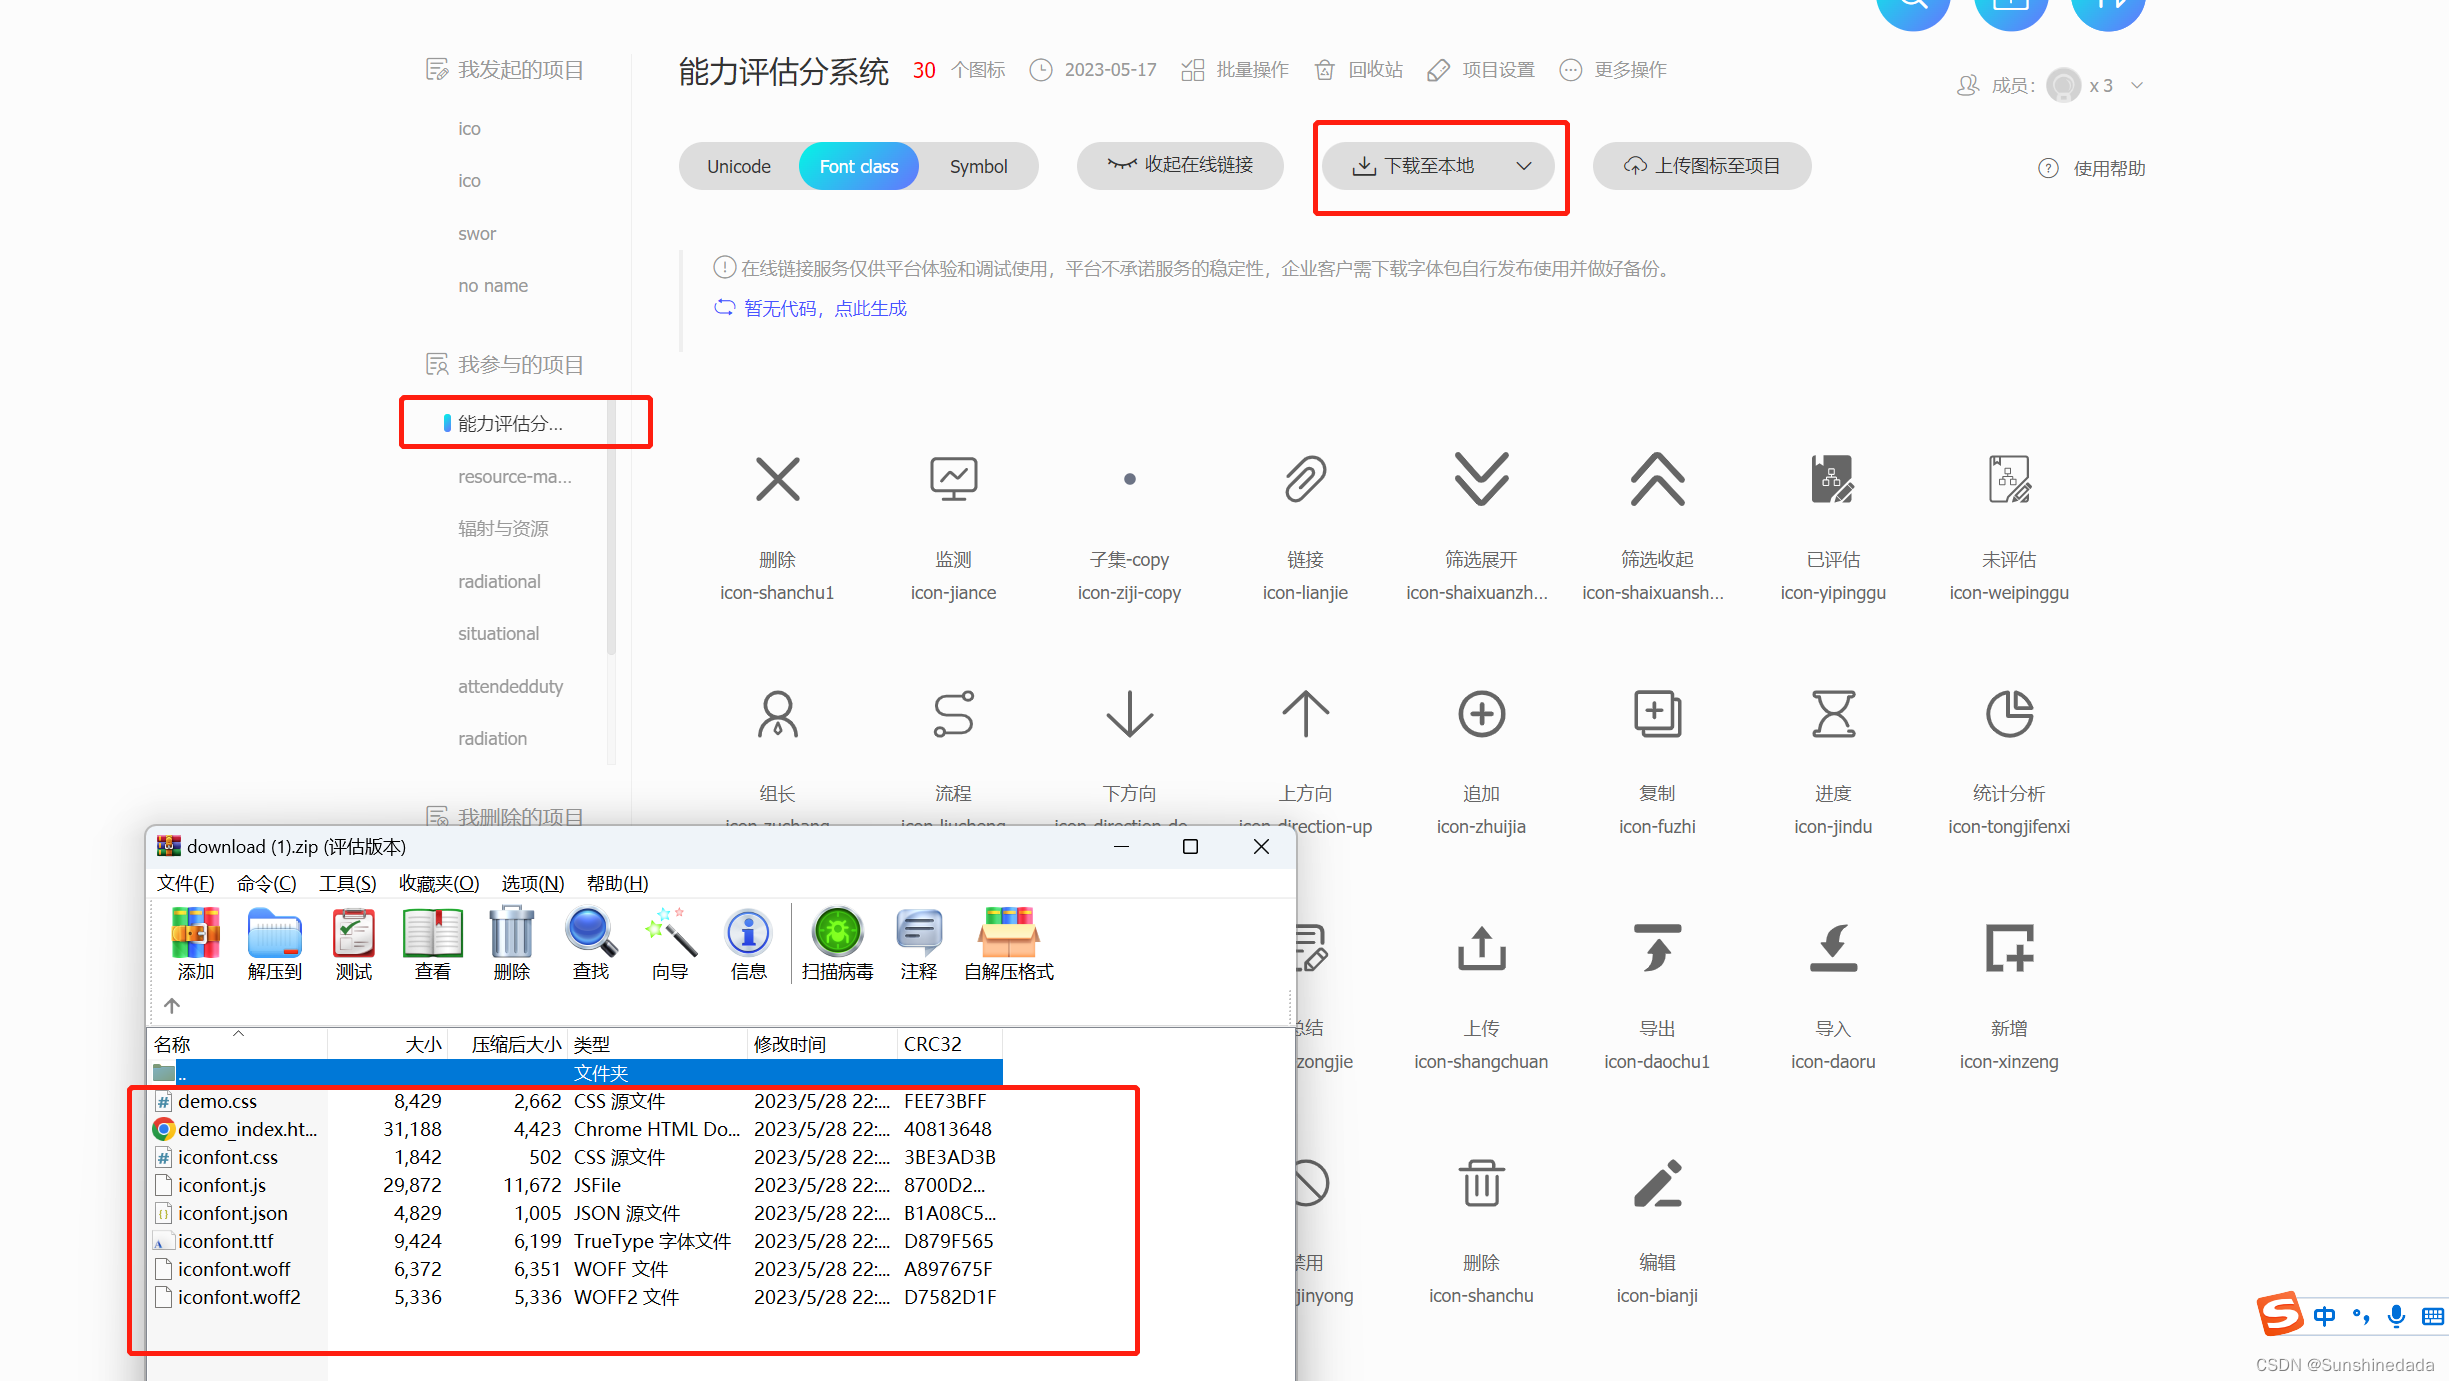Viewport: 2449px width, 1381px height.
Task: Select the icon-daoru import icon
Action: (1833, 949)
